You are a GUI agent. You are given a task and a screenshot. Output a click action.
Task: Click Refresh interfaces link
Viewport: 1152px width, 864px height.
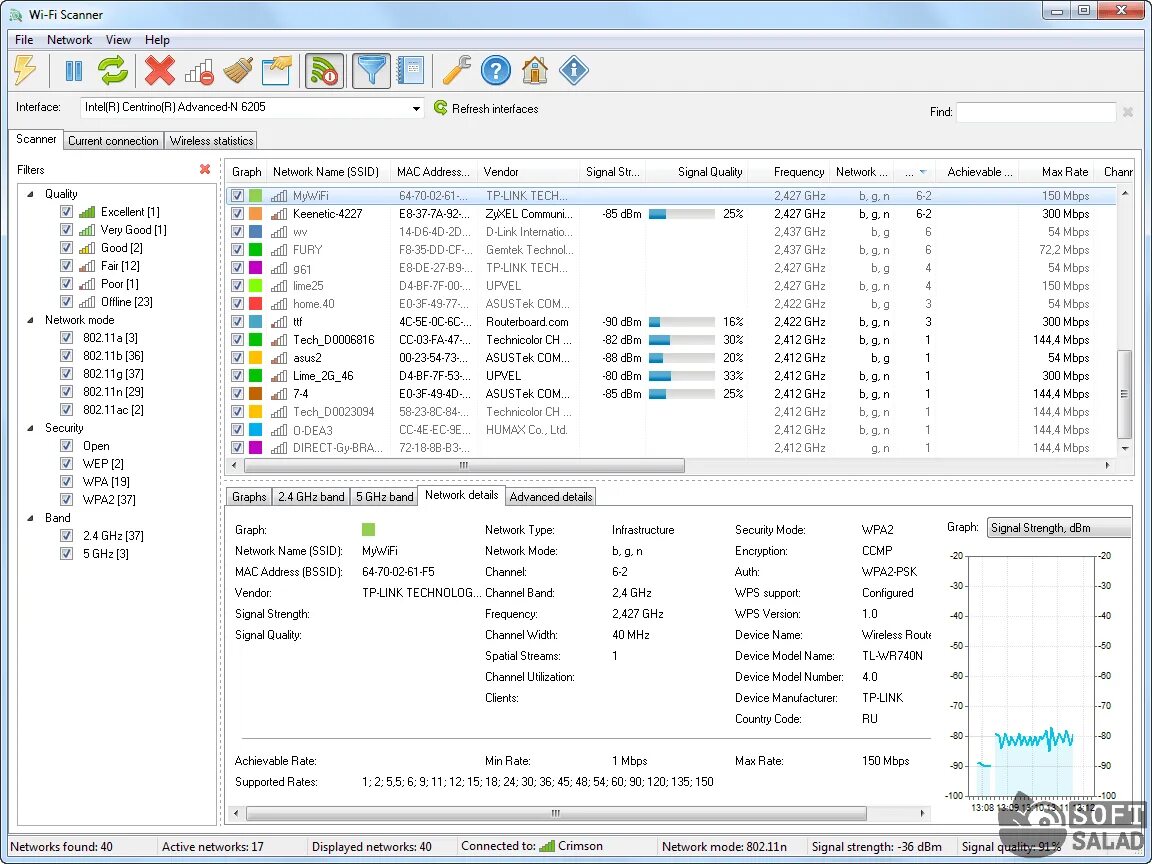pos(495,109)
